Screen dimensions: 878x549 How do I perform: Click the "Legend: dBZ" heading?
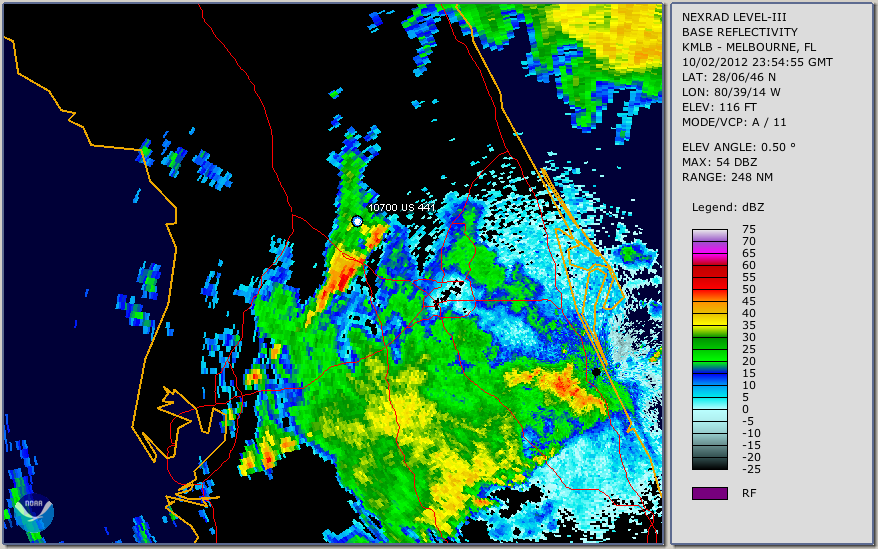728,207
